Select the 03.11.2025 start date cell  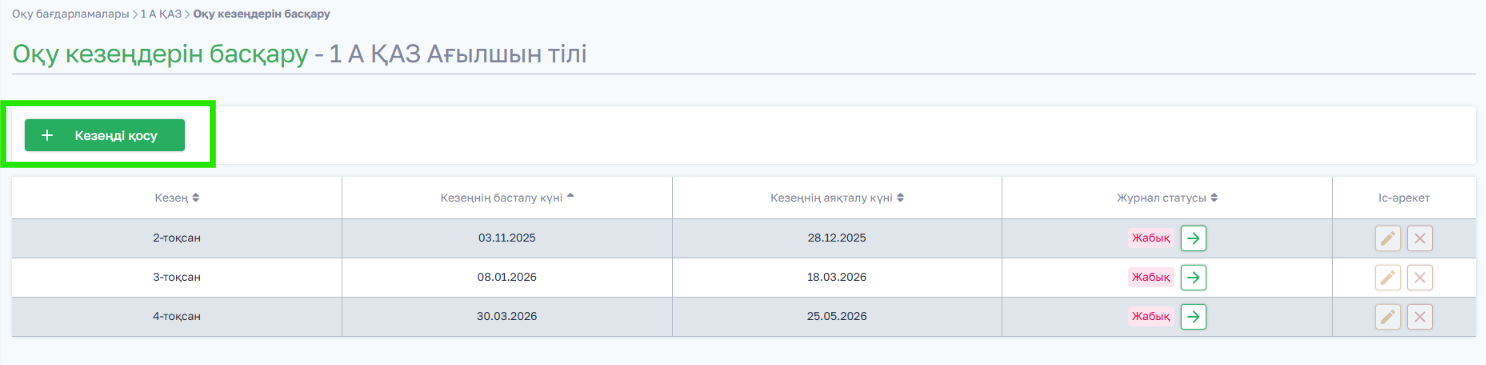click(507, 238)
